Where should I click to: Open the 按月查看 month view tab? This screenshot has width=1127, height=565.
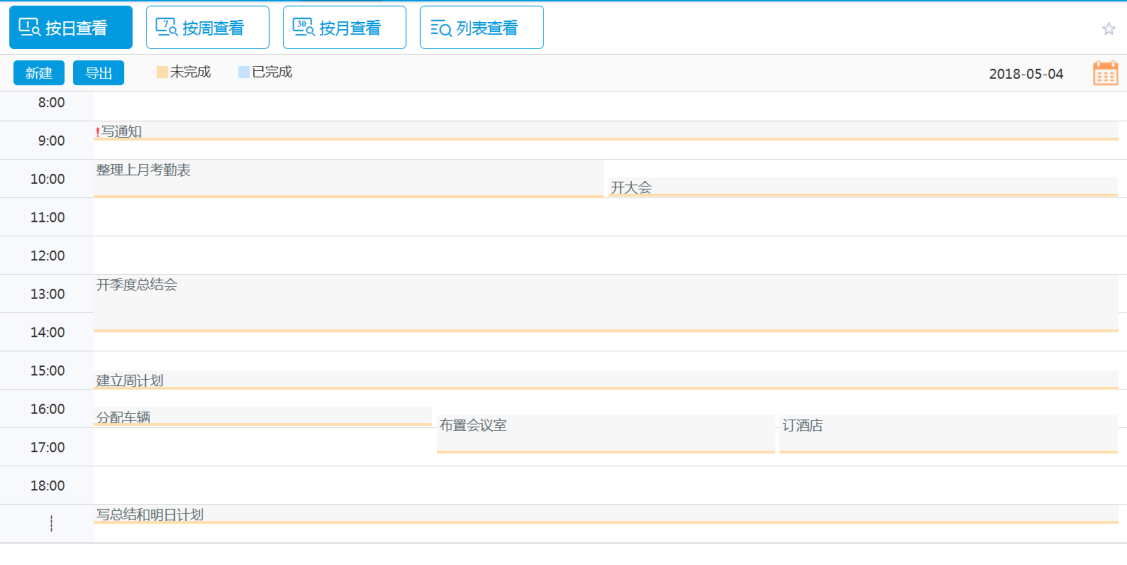tap(345, 28)
